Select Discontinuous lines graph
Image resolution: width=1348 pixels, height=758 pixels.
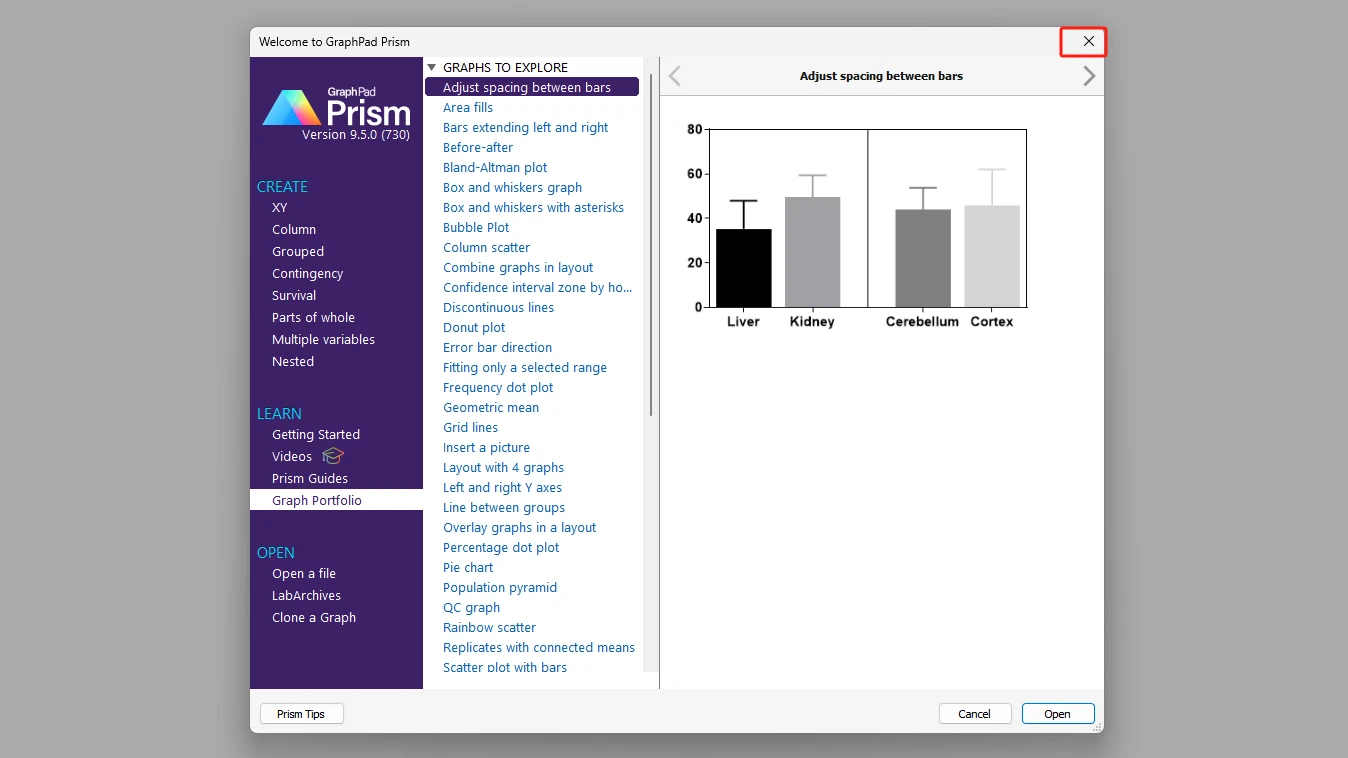[499, 307]
